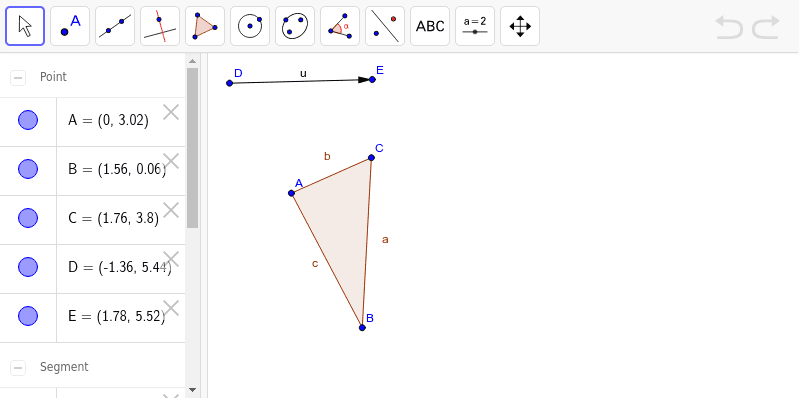
Task: Select the Angle tool
Action: 340,26
